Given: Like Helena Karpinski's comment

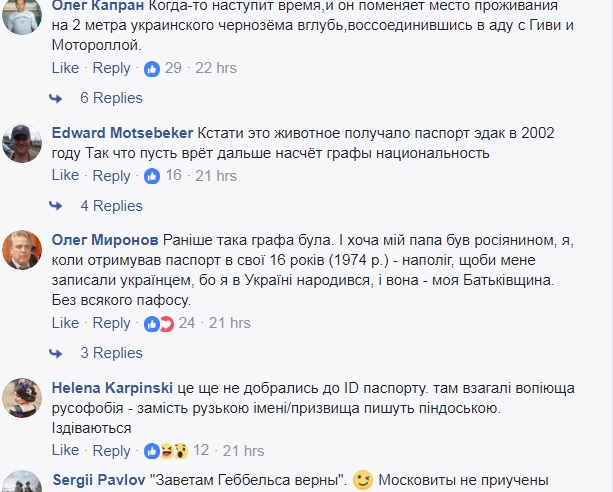Looking at the screenshot, I should [x=65, y=450].
